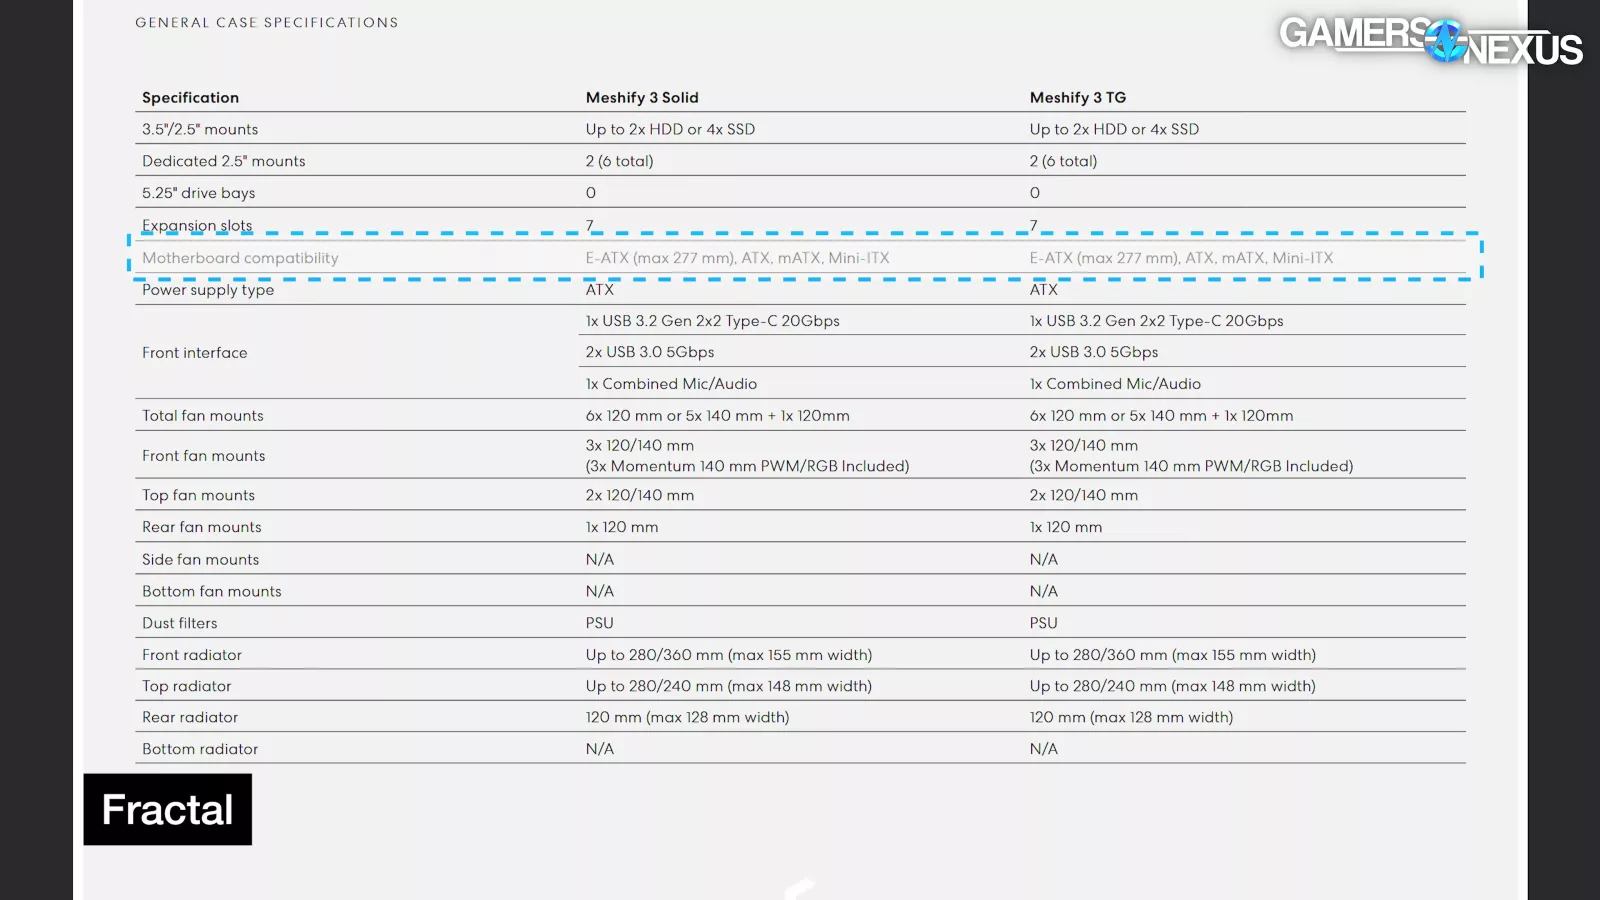Click the General Case Specifications heading

point(267,22)
